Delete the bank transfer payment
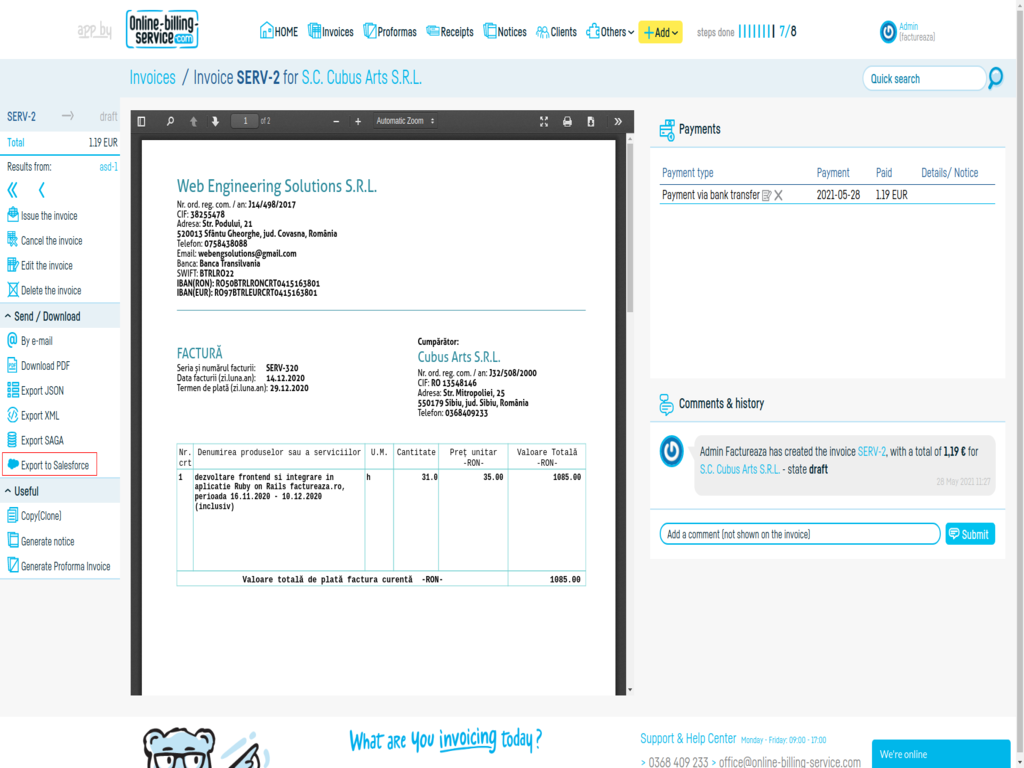This screenshot has height=768, width=1024. 778,195
